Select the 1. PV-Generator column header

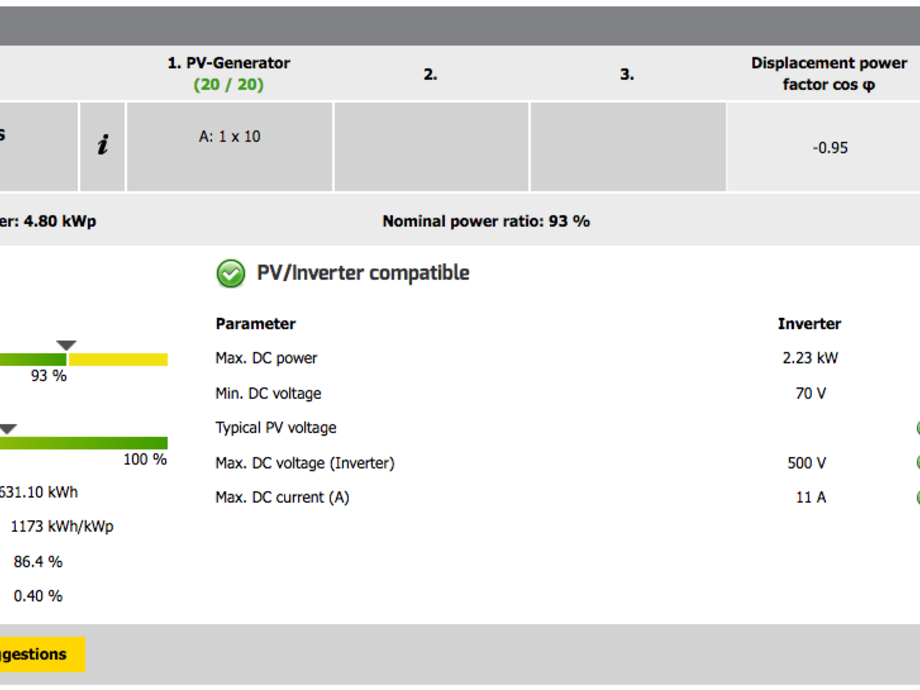pos(229,63)
